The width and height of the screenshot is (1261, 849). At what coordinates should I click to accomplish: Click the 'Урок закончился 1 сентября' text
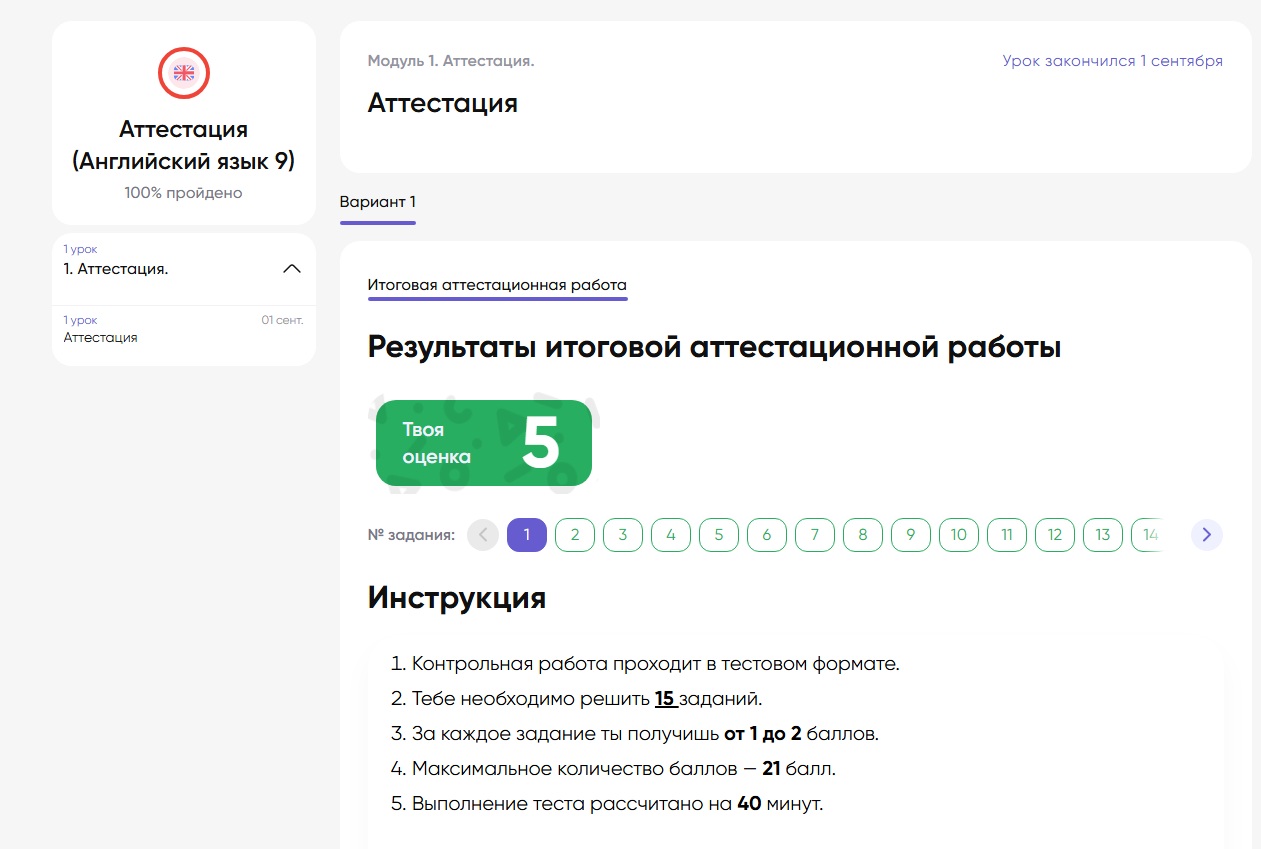pyautogui.click(x=1112, y=60)
